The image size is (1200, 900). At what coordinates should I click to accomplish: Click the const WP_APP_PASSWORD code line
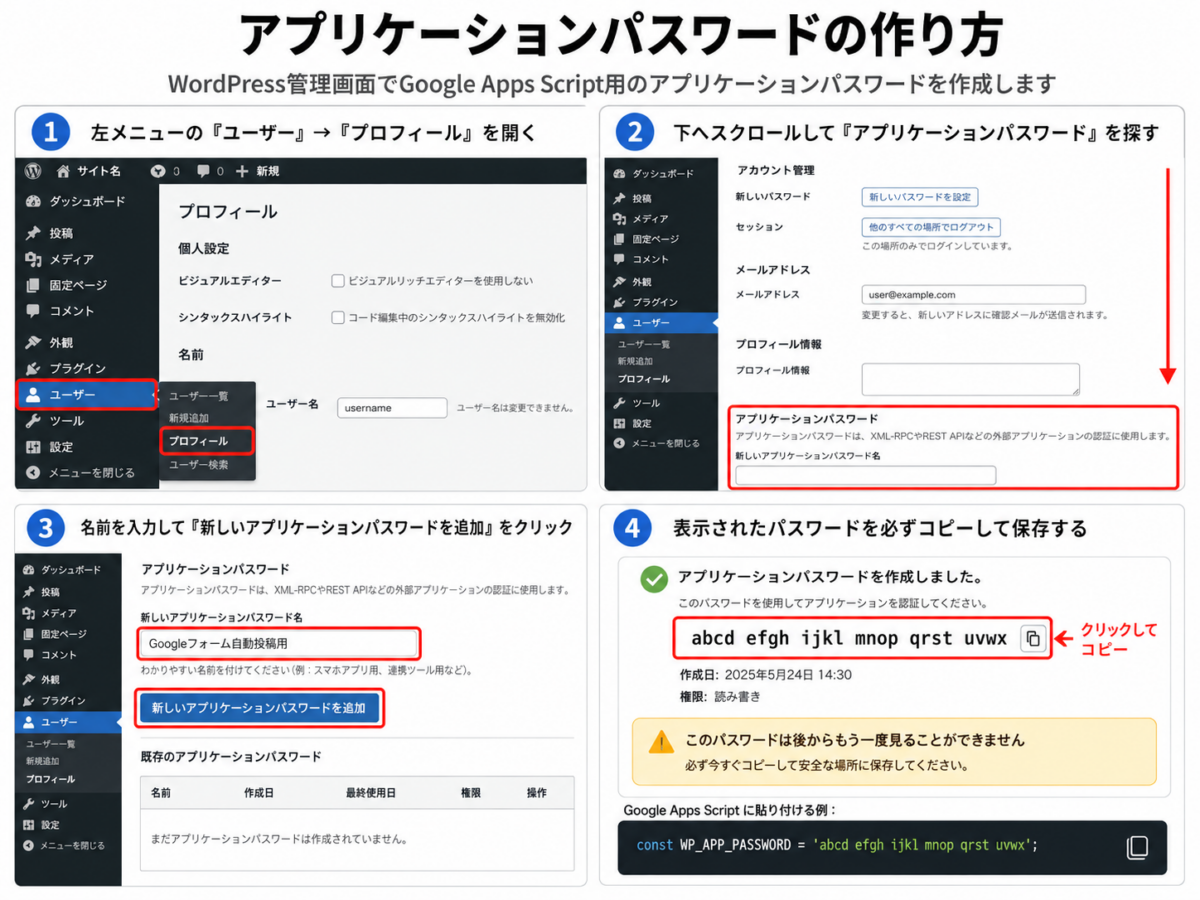[837, 845]
